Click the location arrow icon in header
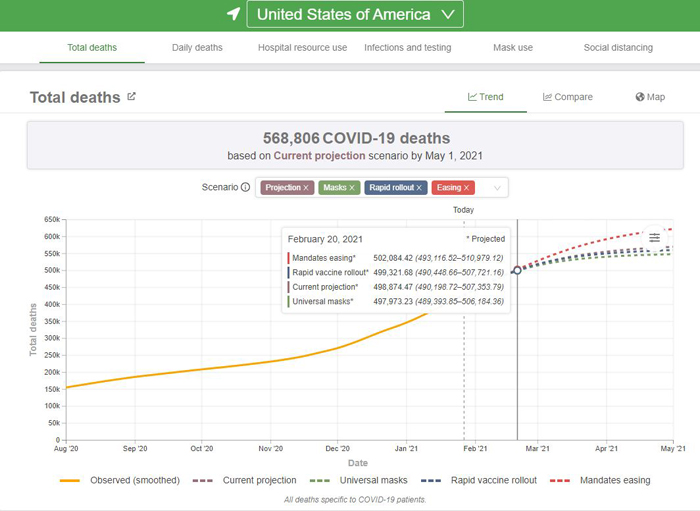 click(x=233, y=14)
